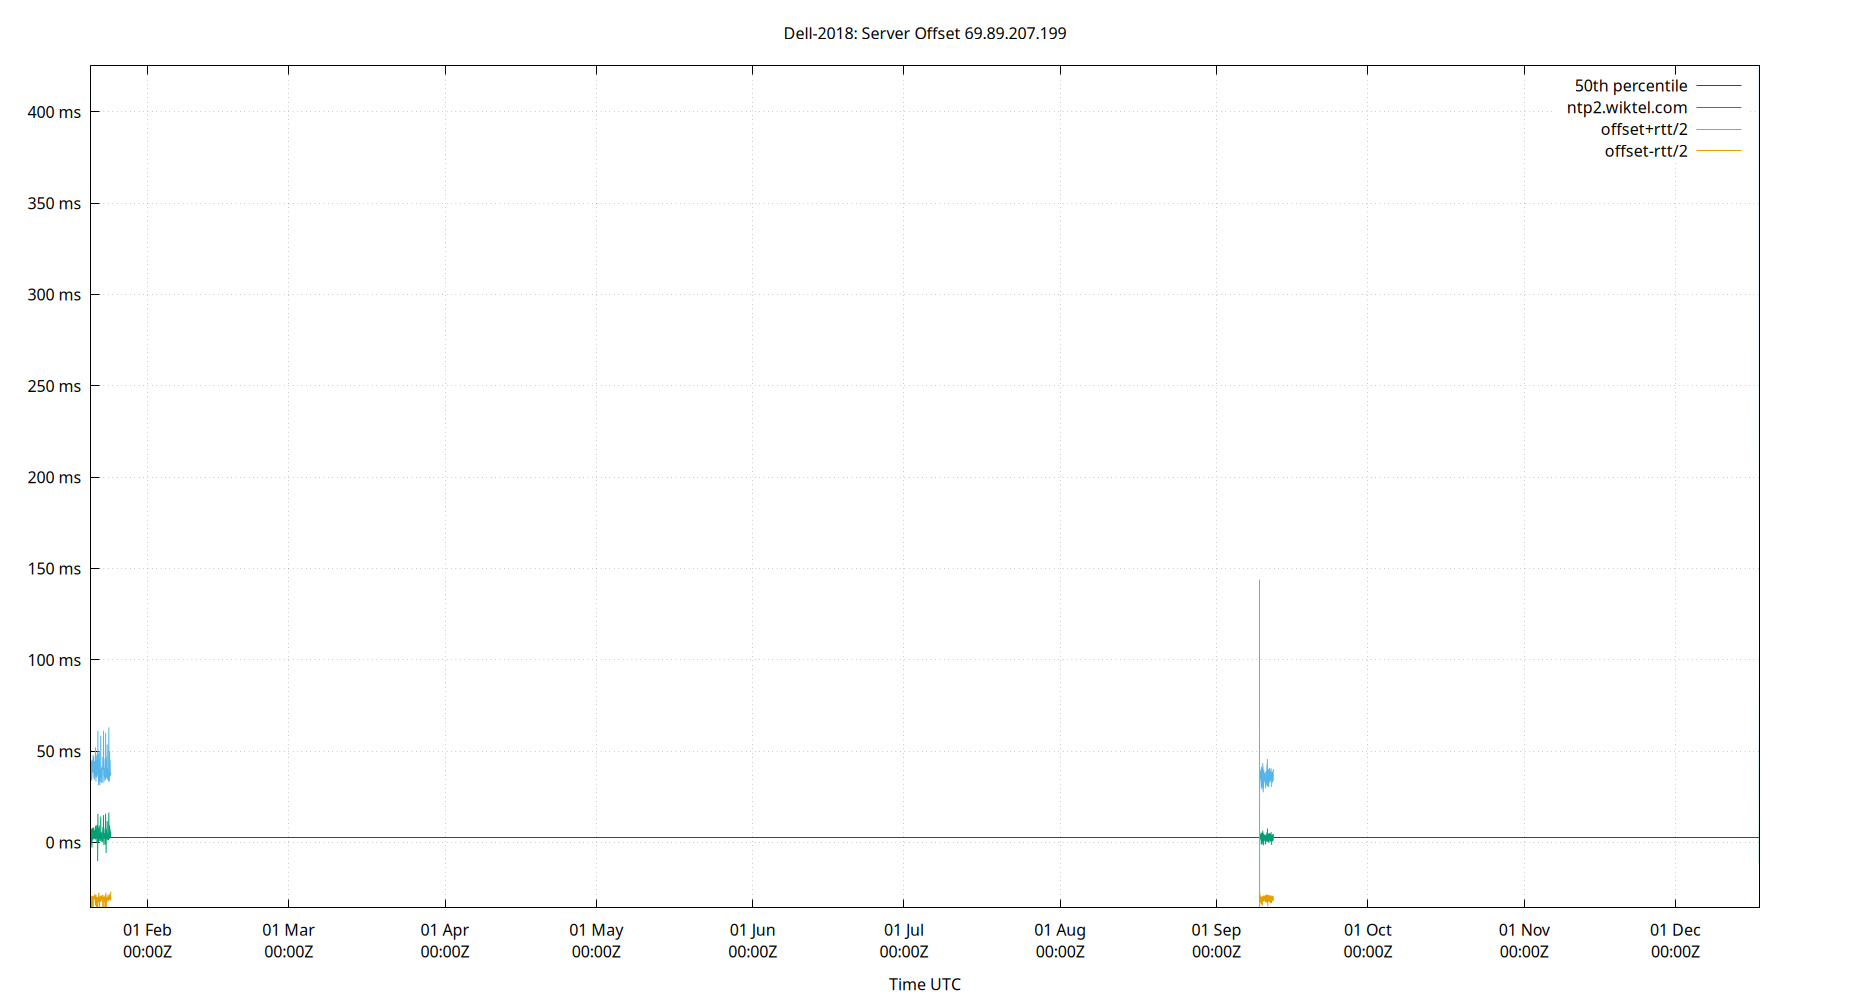Click the yellow data cluster in September
The height and width of the screenshot is (1000, 1850).
pos(1266,899)
